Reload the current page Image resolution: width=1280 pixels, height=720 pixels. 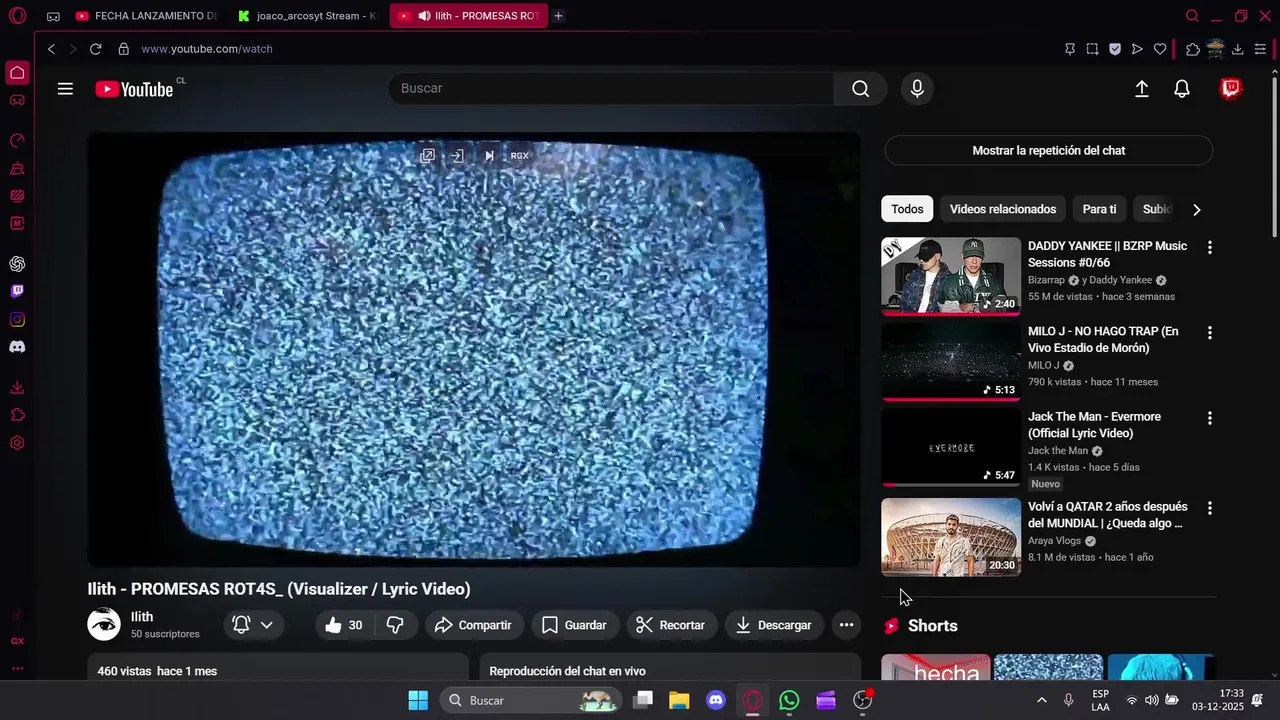pyautogui.click(x=95, y=49)
